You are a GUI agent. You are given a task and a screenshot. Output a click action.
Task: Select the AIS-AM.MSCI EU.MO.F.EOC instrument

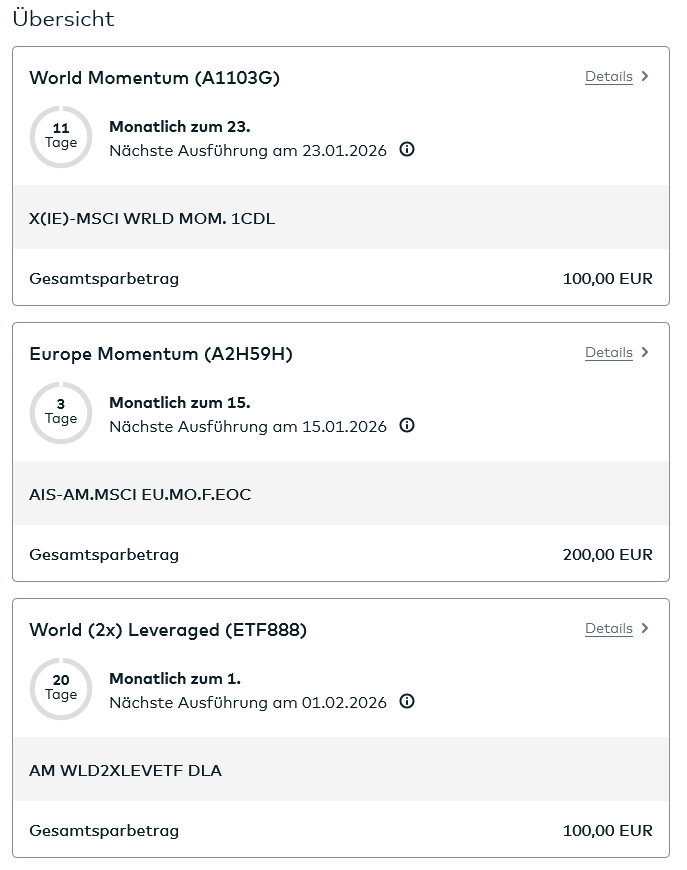(x=140, y=494)
